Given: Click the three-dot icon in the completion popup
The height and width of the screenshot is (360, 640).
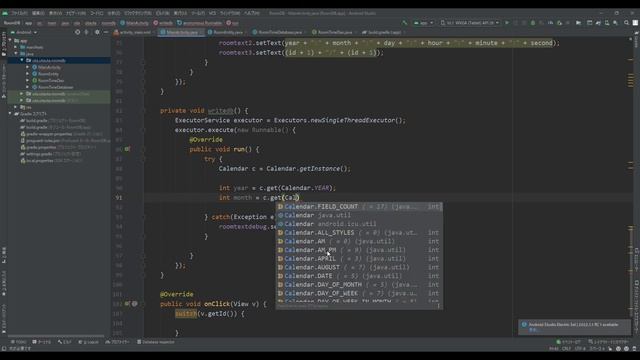Looking at the screenshot, I should 439,306.
